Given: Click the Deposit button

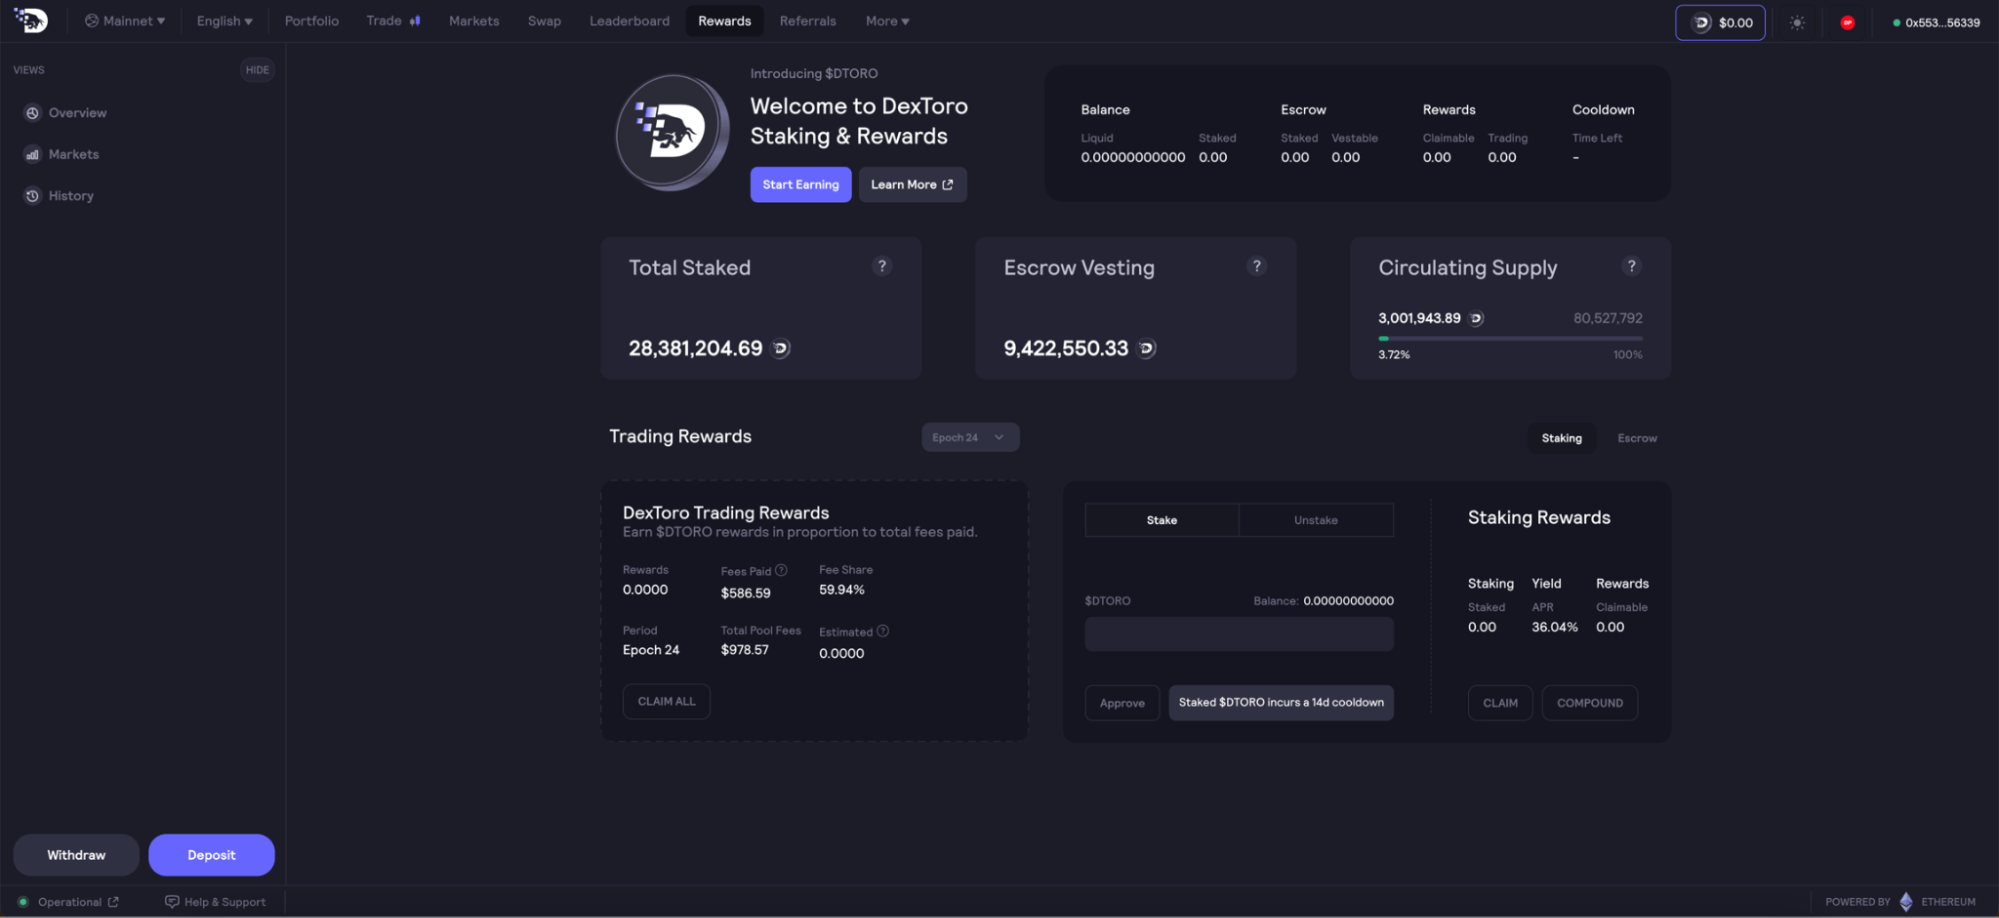Looking at the screenshot, I should [211, 855].
